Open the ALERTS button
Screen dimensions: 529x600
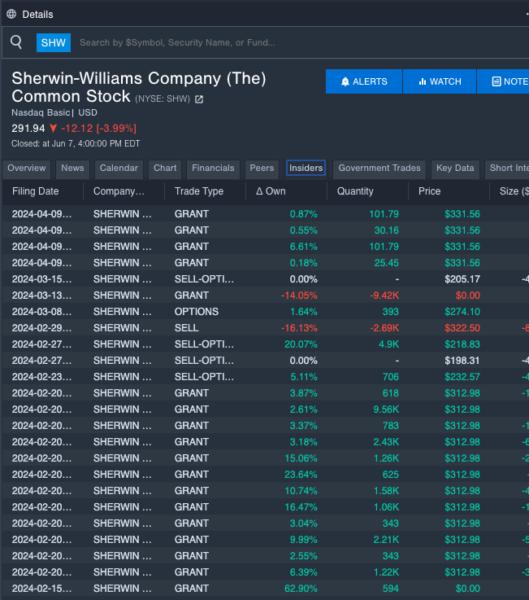click(x=364, y=82)
